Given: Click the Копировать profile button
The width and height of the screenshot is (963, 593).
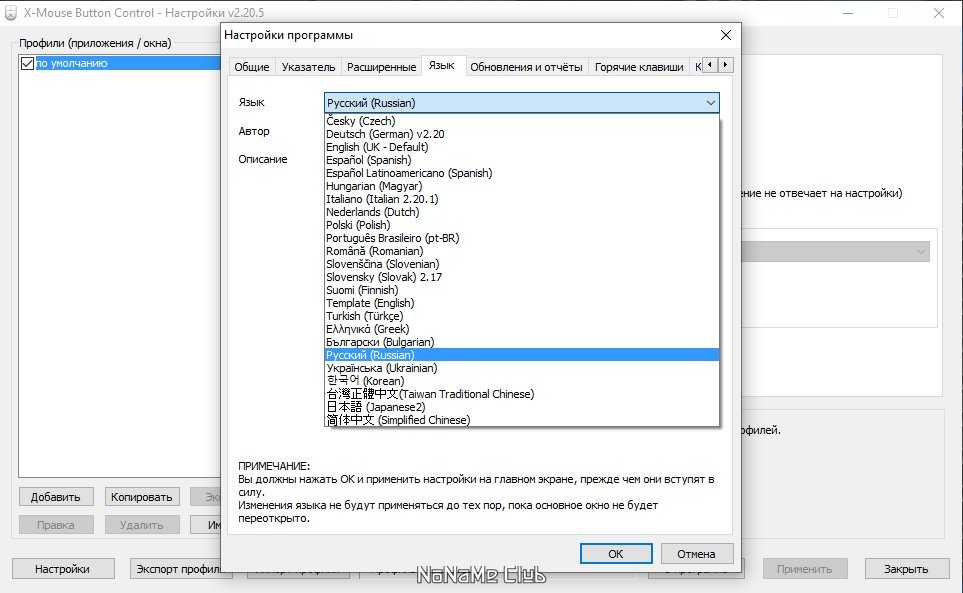Looking at the screenshot, I should [x=142, y=497].
